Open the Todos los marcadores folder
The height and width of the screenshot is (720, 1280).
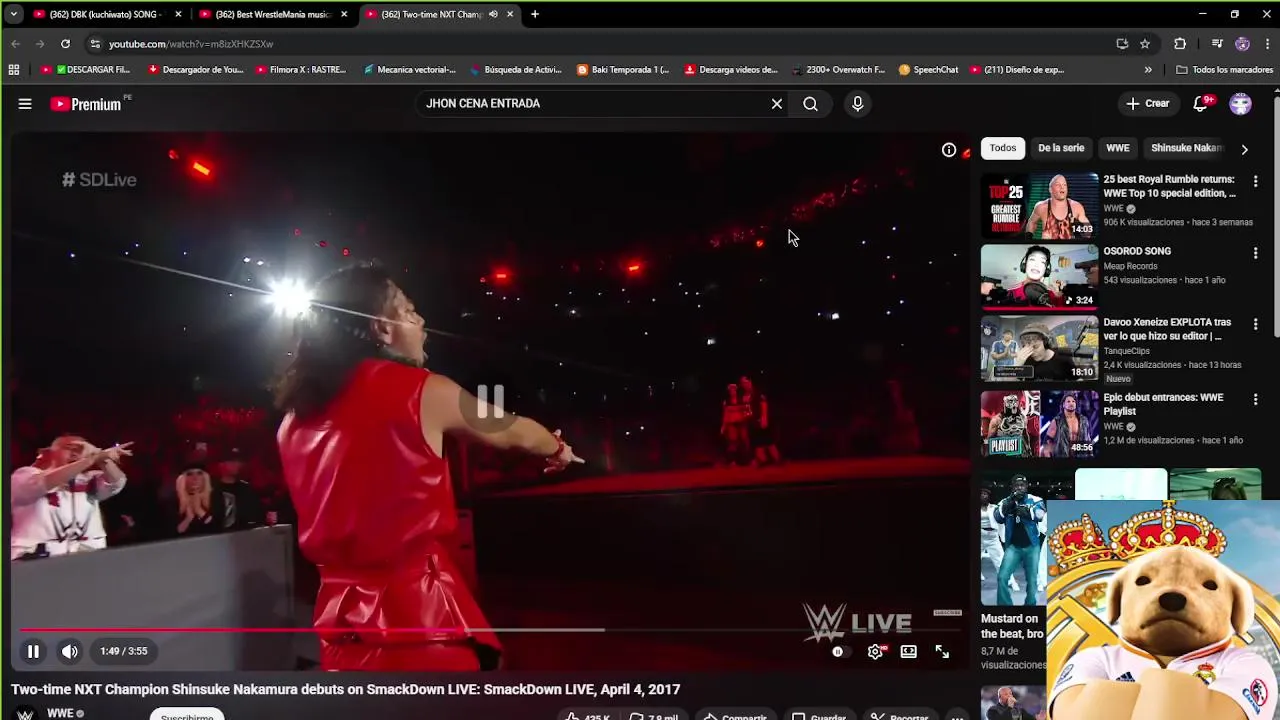pyautogui.click(x=1225, y=70)
